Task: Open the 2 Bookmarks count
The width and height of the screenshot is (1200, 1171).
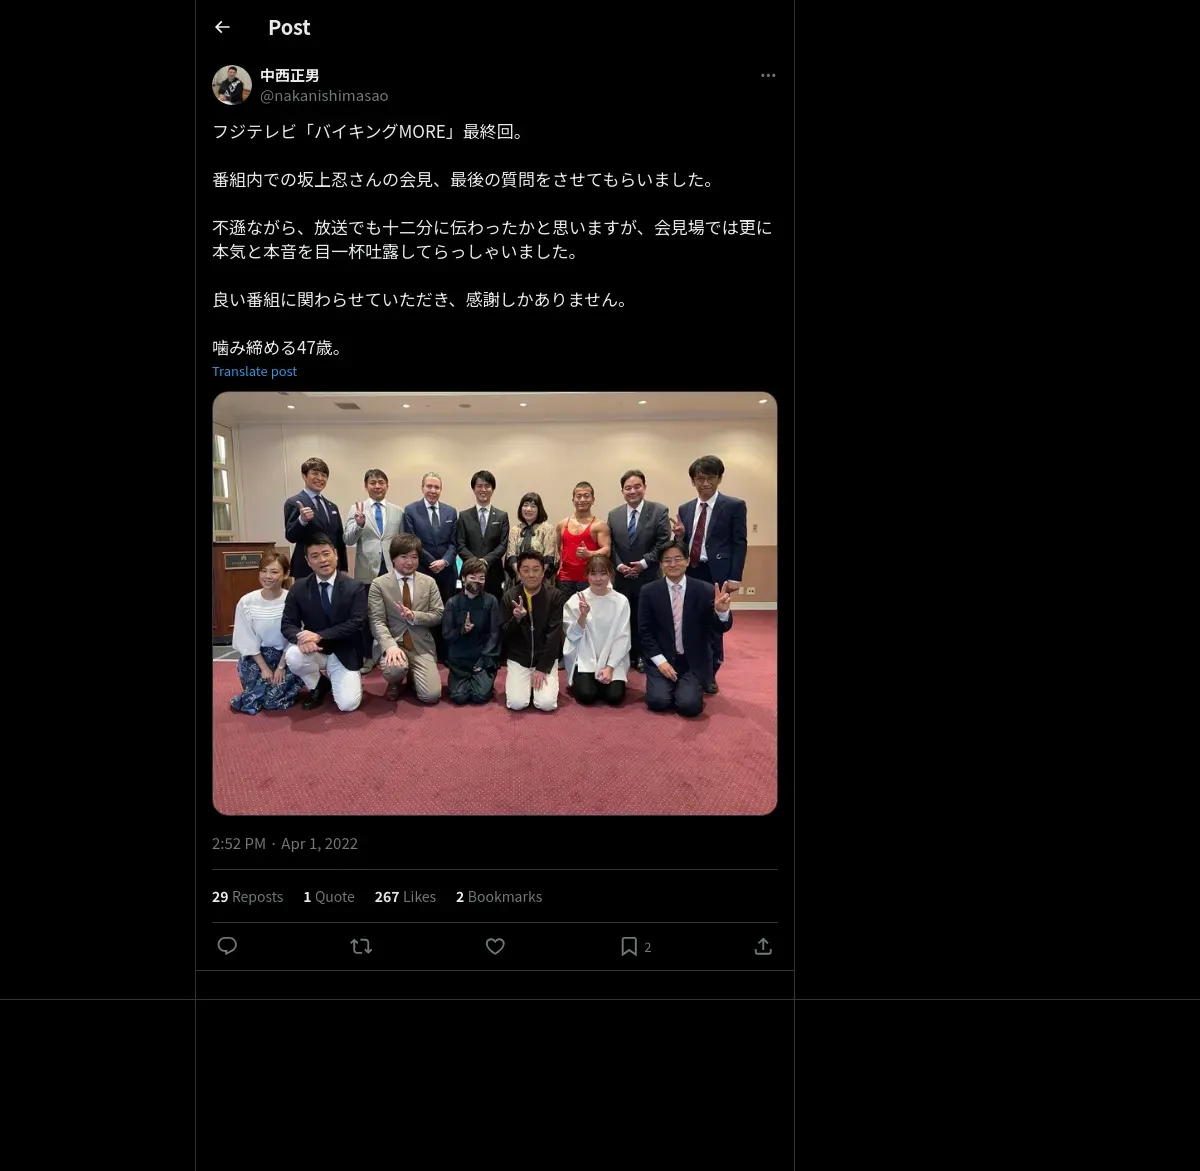Action: point(499,897)
